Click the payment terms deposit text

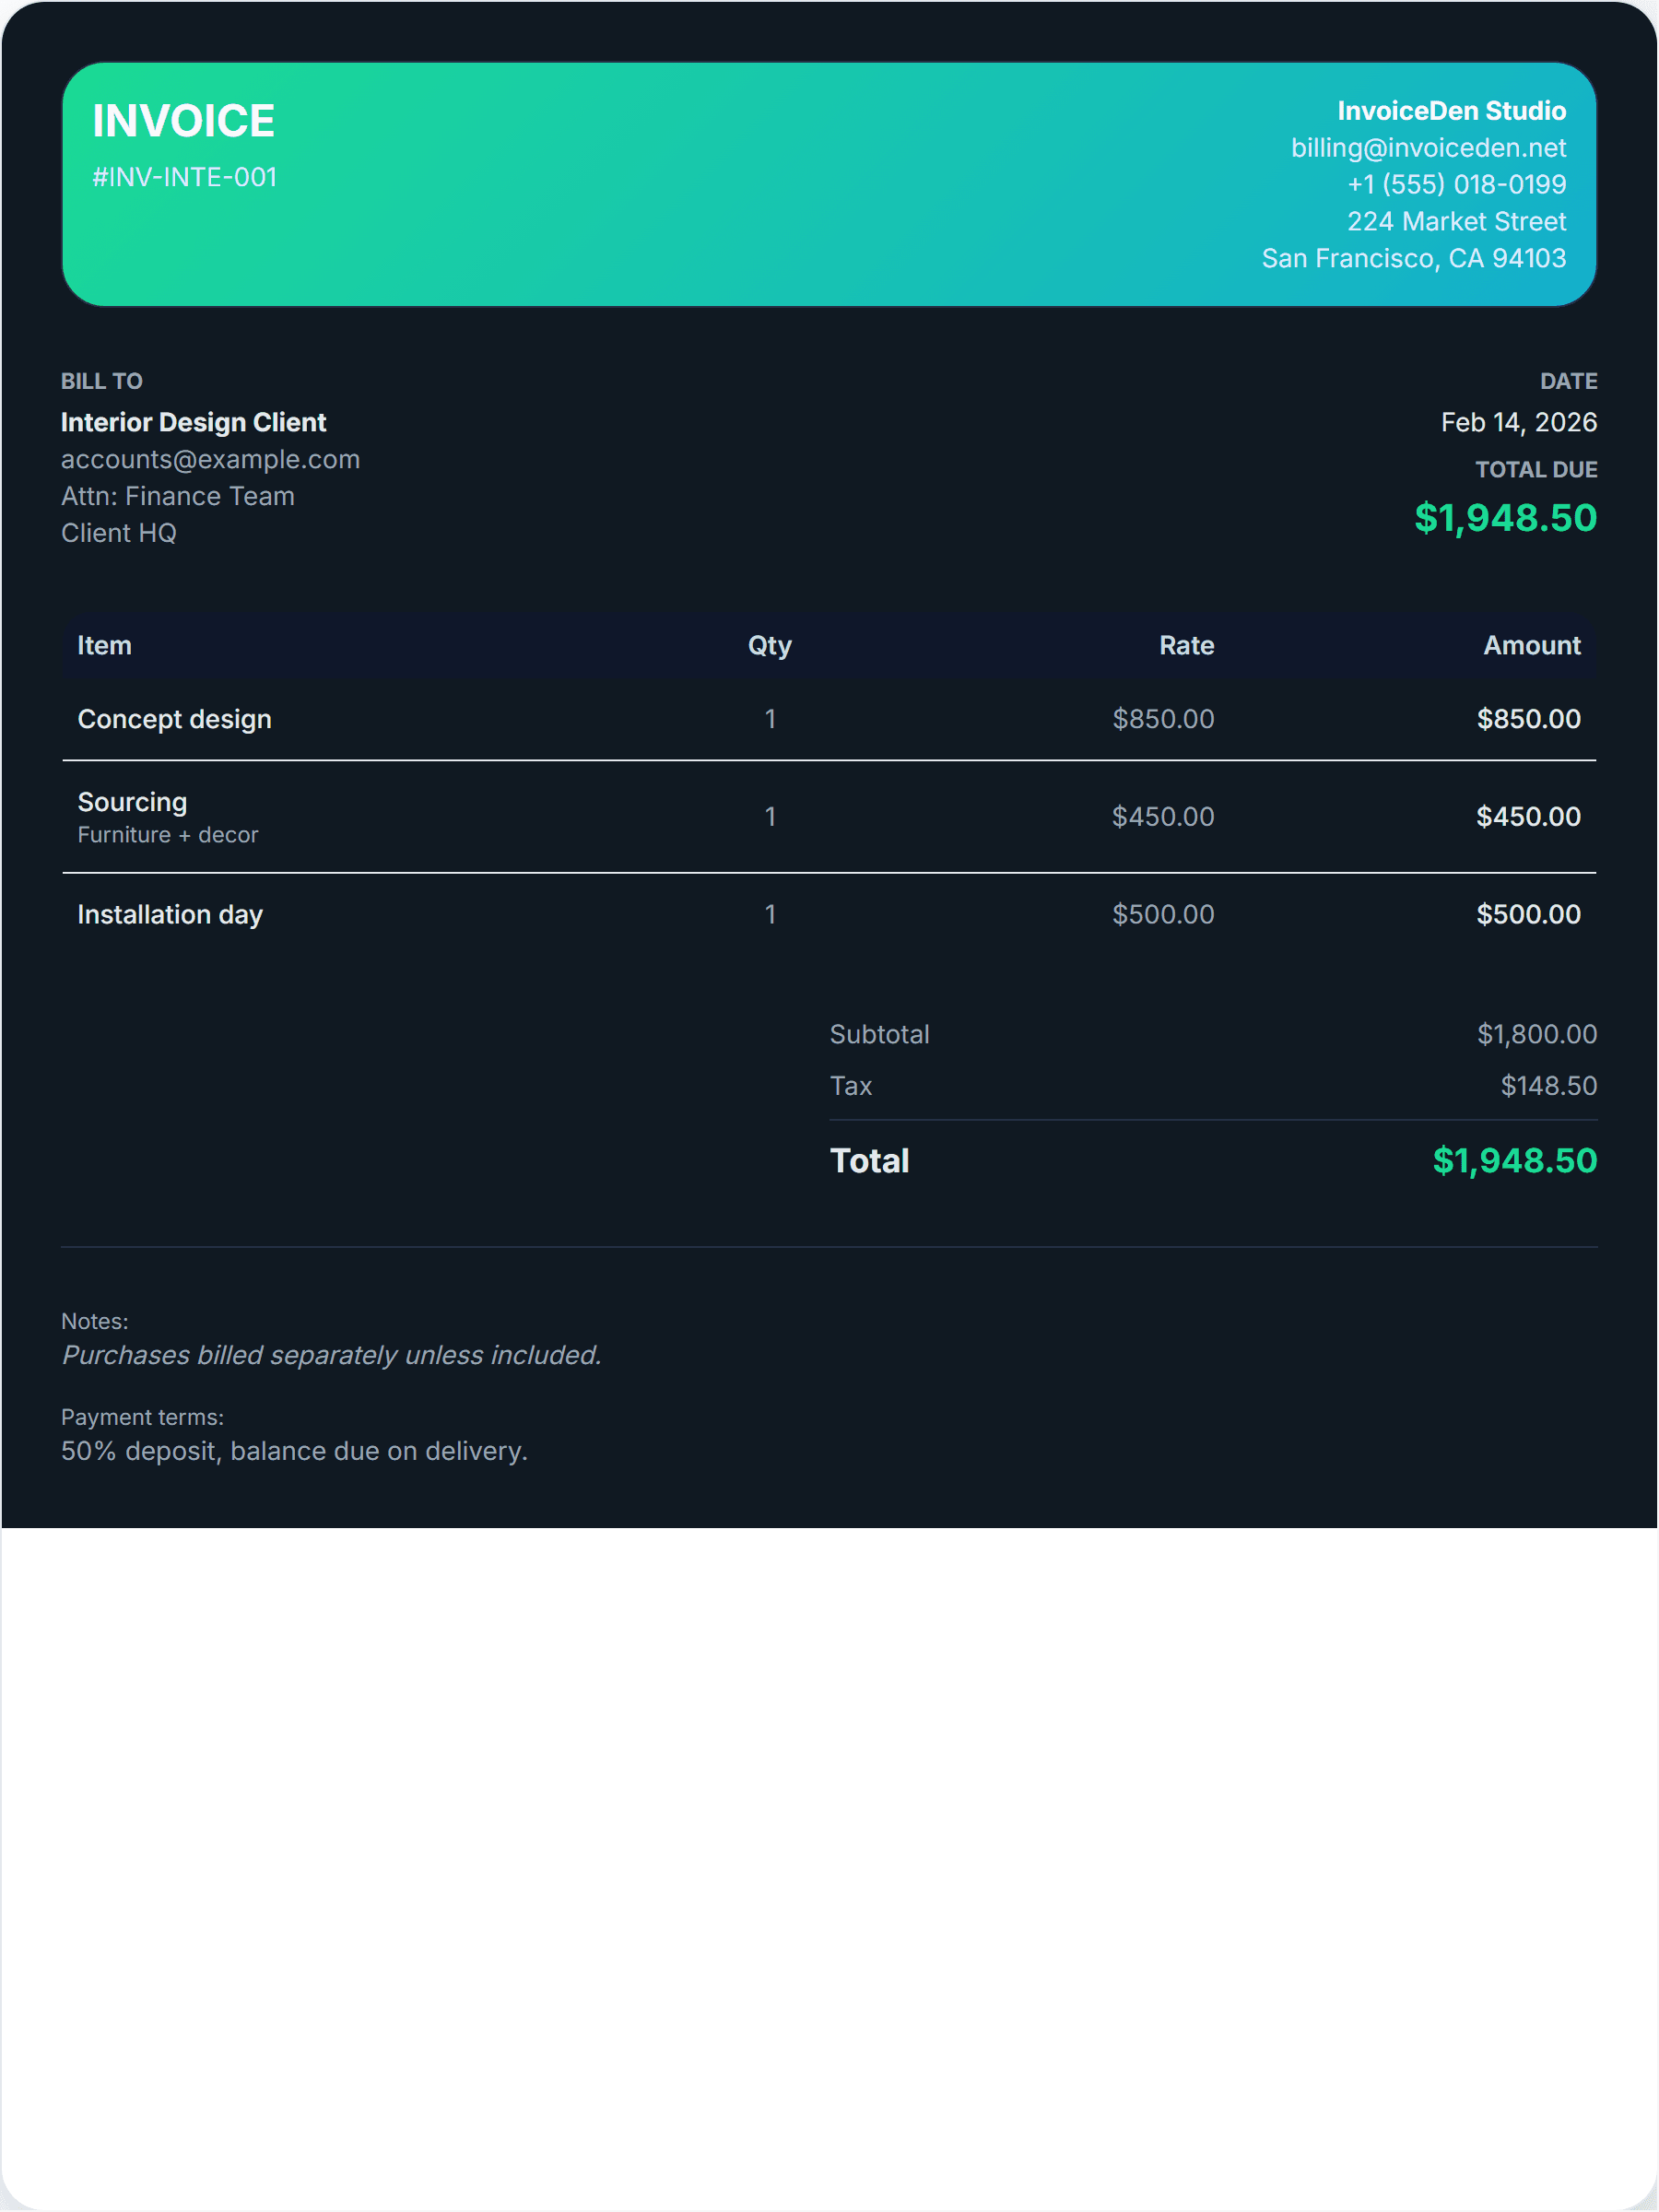(294, 1451)
